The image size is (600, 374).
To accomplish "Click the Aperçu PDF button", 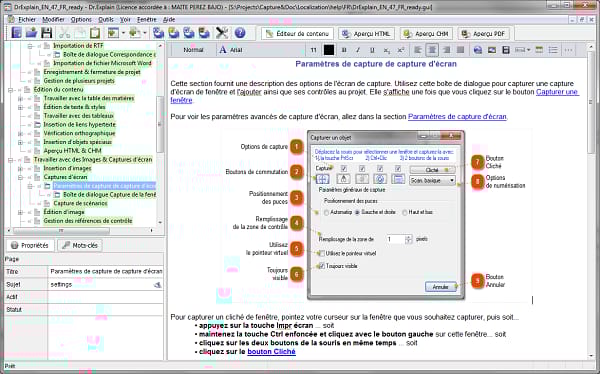I will pos(484,34).
